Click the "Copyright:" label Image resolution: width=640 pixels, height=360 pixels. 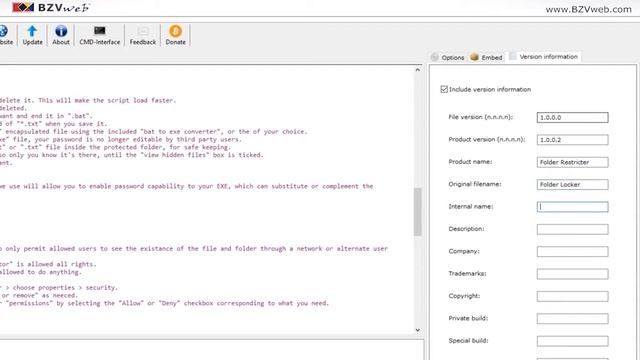point(464,296)
